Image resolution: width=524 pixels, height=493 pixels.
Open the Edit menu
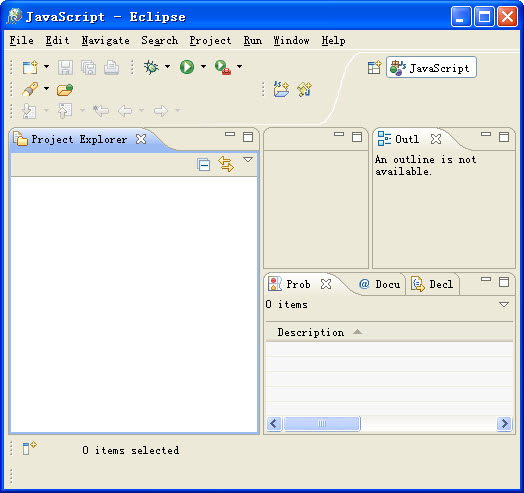click(x=57, y=41)
